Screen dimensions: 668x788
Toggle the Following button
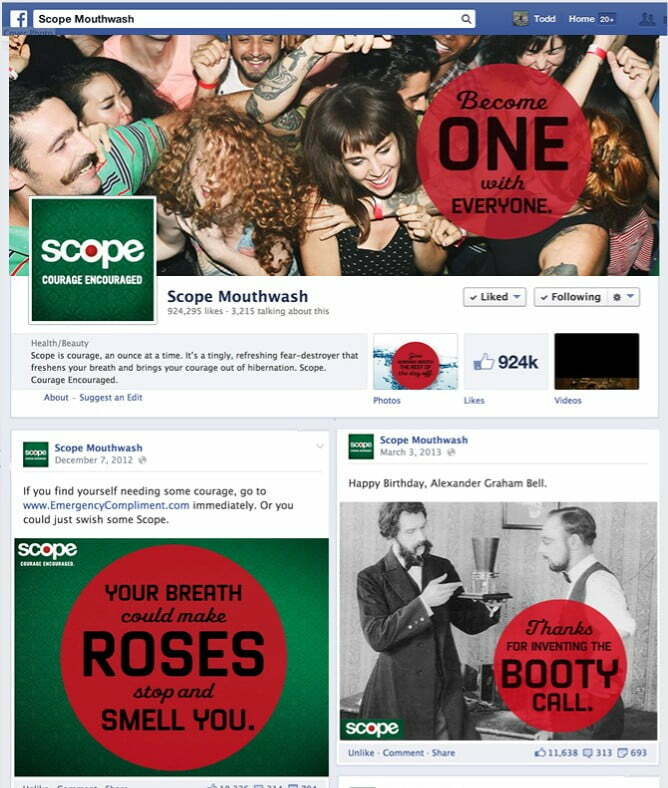570,297
